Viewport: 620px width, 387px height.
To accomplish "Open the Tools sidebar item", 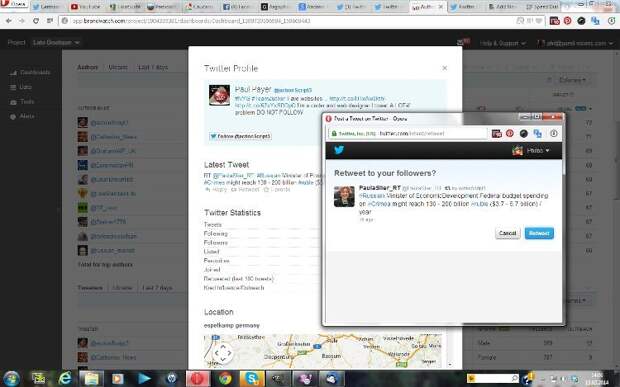I will coord(22,102).
